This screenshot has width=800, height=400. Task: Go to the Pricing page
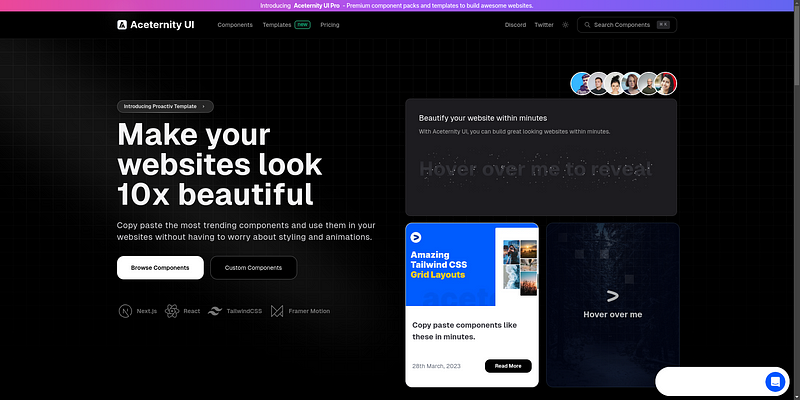coord(330,24)
